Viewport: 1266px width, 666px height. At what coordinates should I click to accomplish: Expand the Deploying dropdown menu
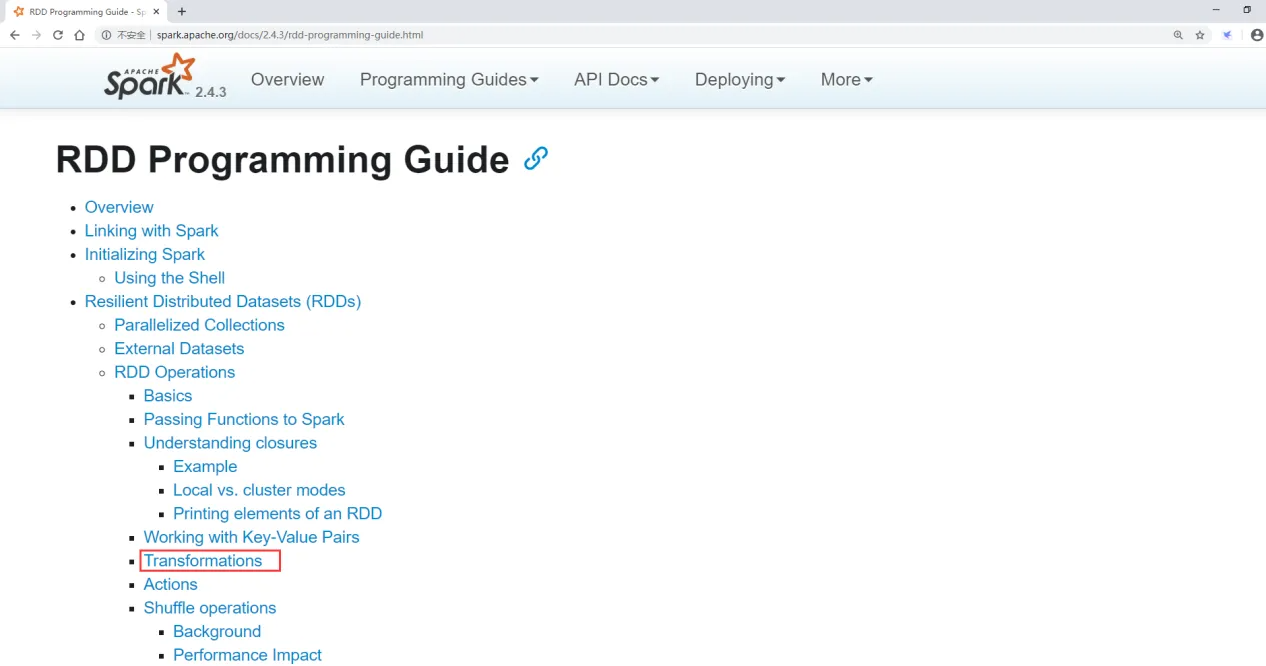click(x=740, y=80)
